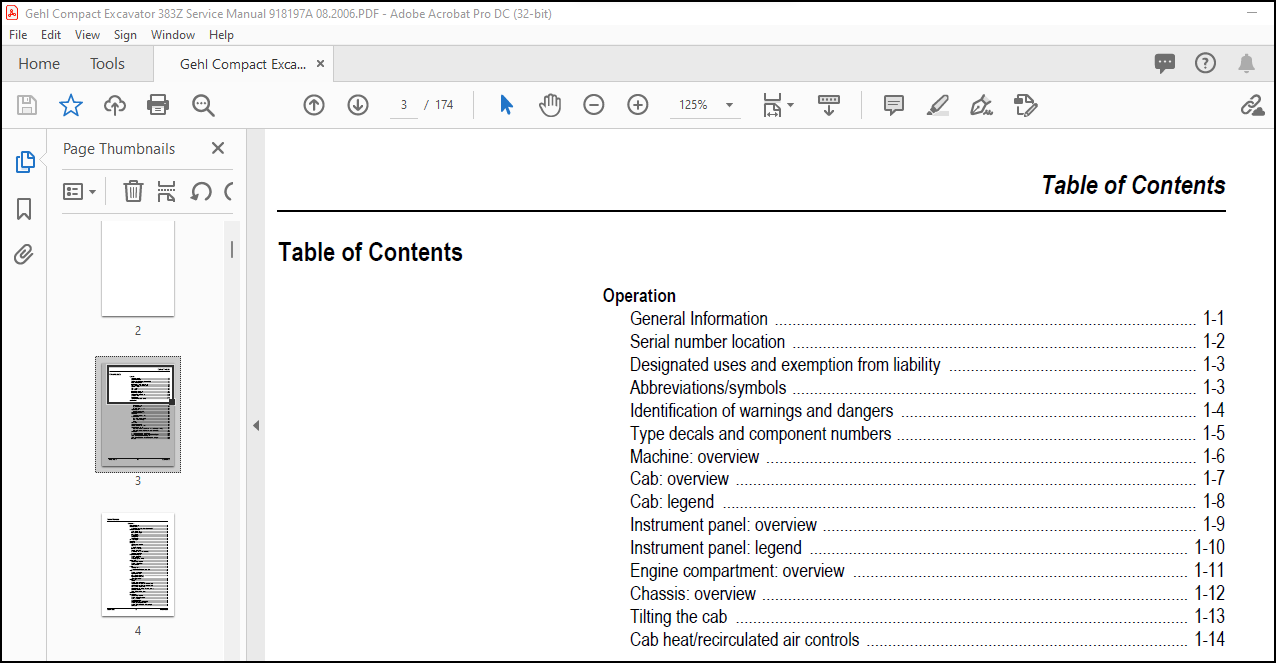Screen dimensions: 1276x663
Task: Show the Bookmarks pane
Action: (x=25, y=209)
